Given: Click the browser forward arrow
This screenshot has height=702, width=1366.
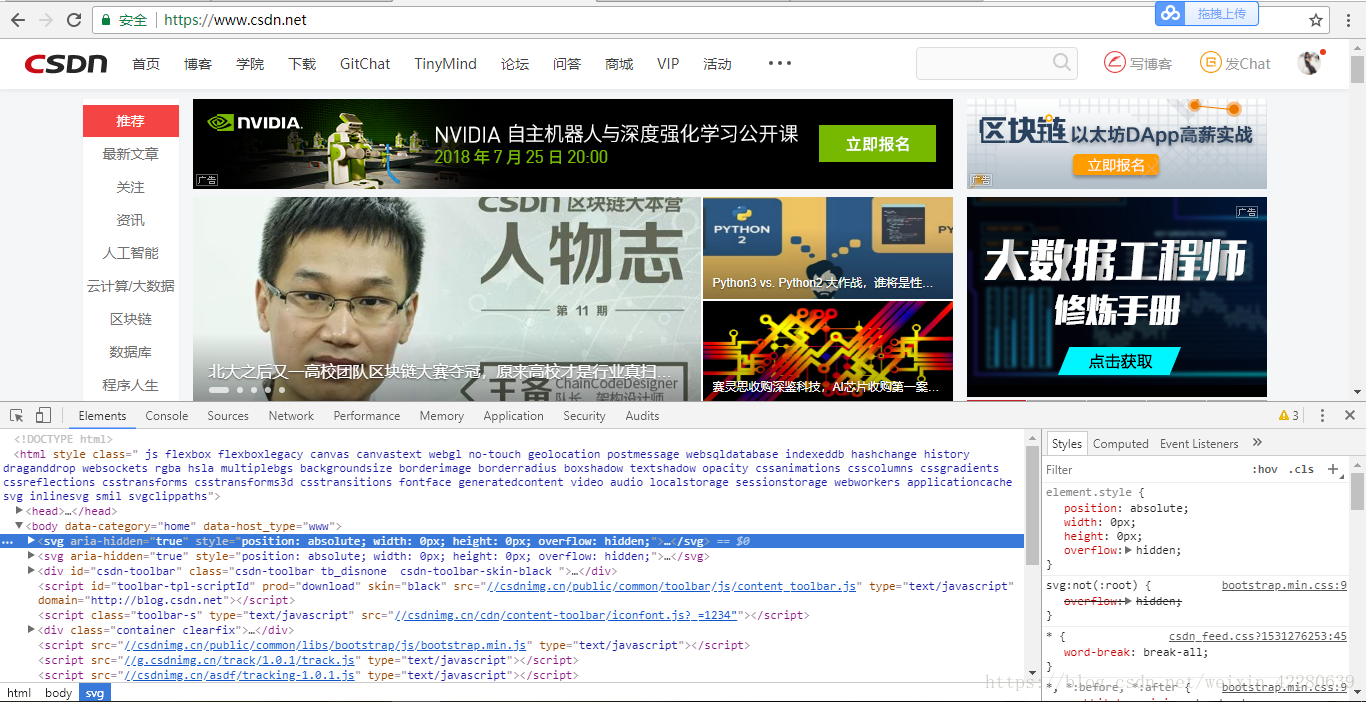Looking at the screenshot, I should pyautogui.click(x=46, y=20).
